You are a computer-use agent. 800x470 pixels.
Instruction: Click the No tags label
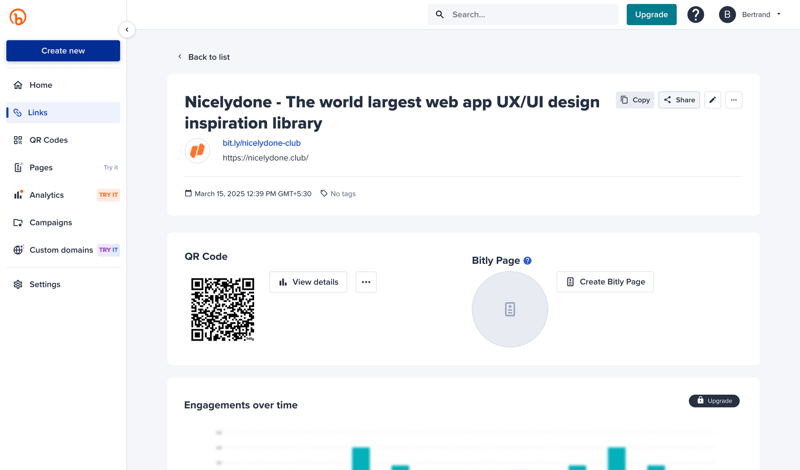tap(343, 193)
